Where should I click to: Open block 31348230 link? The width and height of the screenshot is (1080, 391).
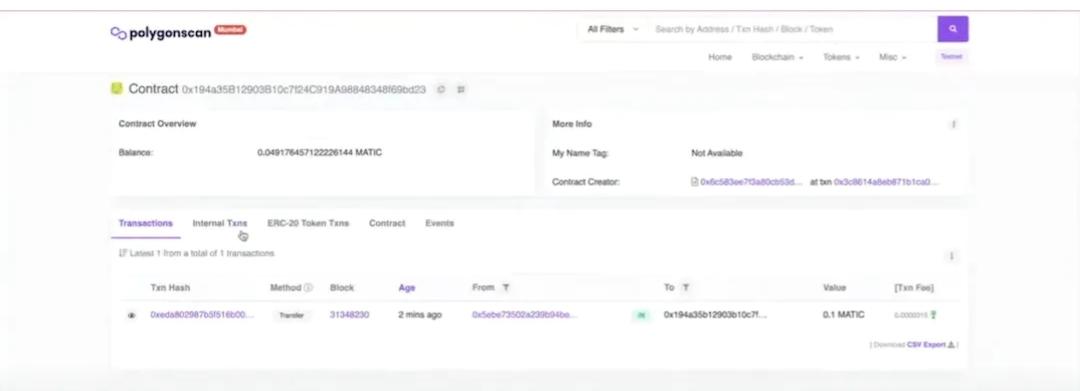[349, 315]
